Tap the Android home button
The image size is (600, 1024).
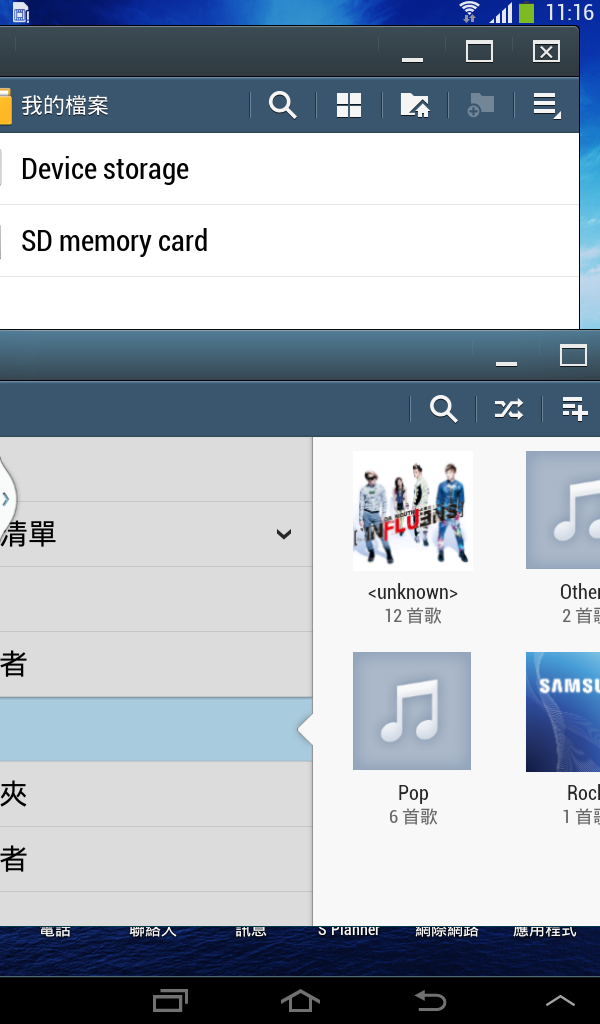[x=300, y=1000]
